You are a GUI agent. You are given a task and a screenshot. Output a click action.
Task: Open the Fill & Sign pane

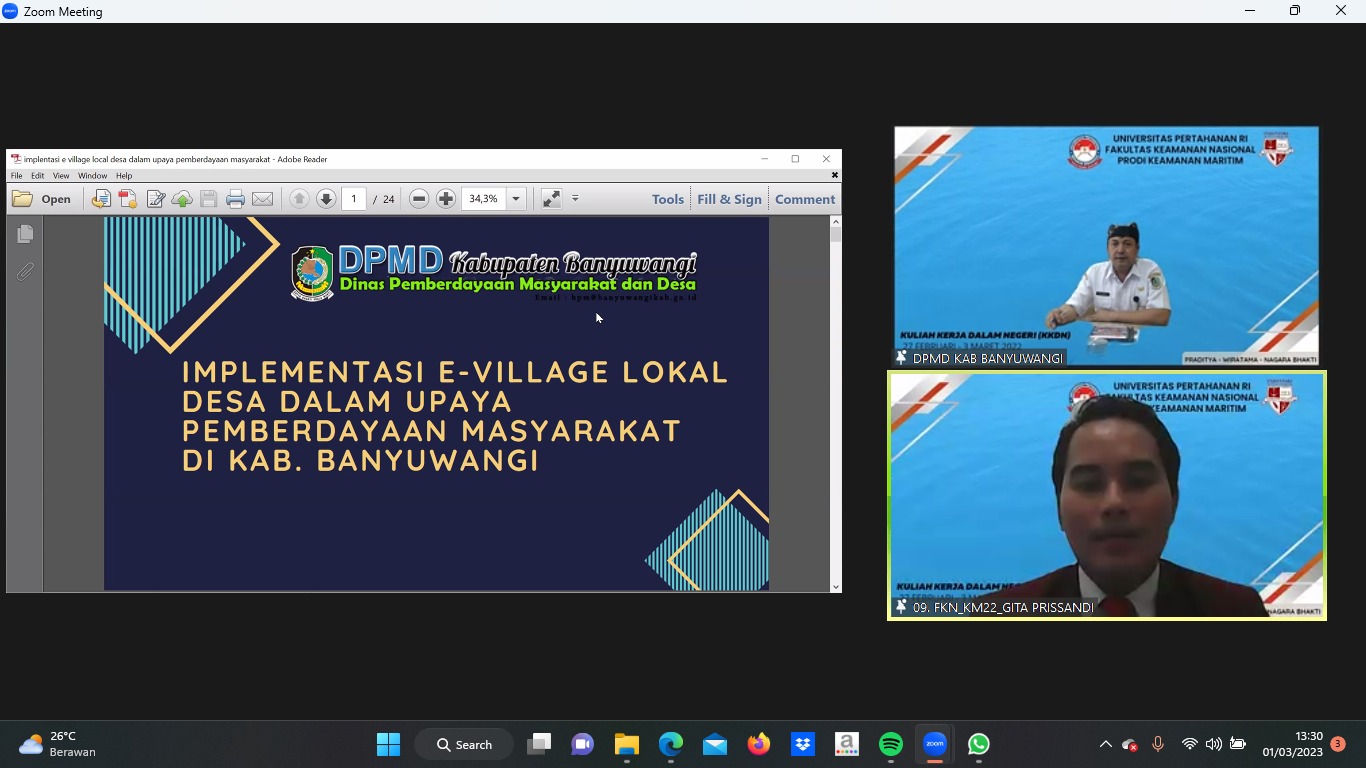click(729, 199)
